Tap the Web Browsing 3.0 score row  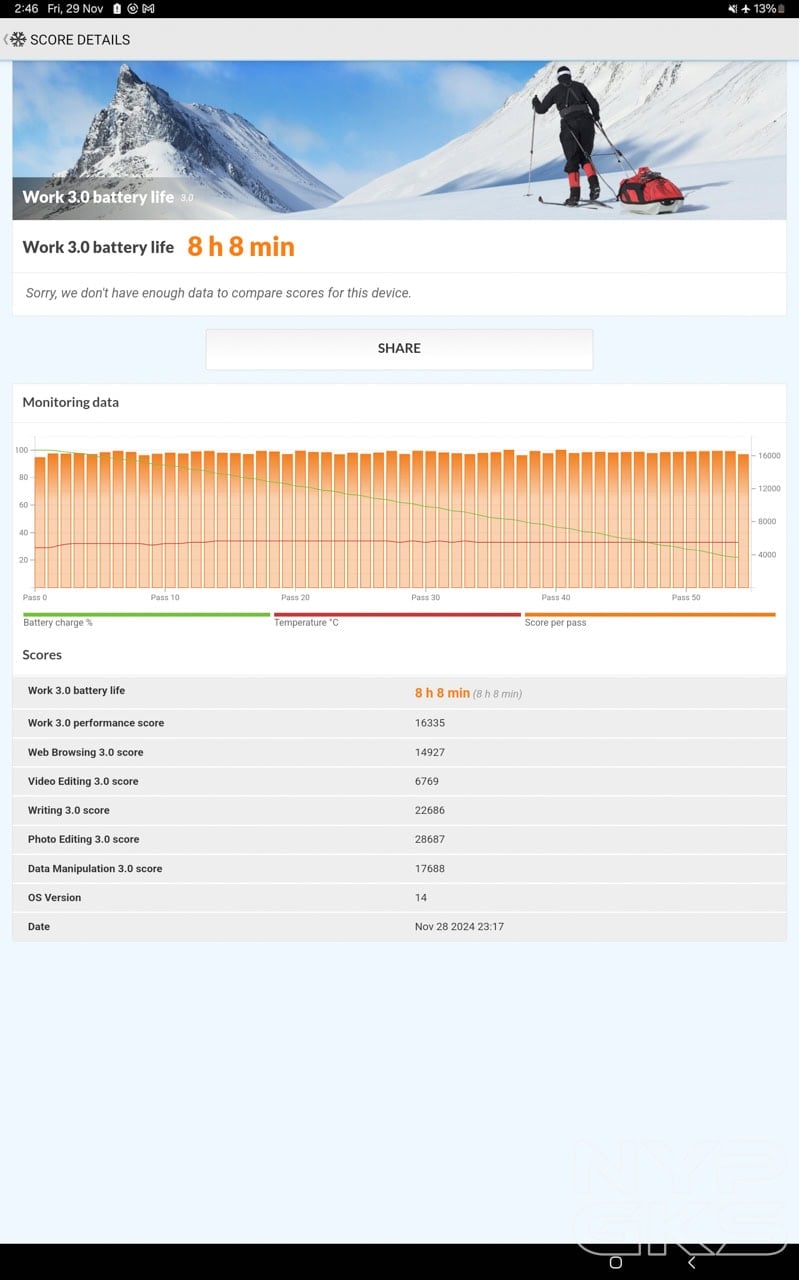point(399,752)
